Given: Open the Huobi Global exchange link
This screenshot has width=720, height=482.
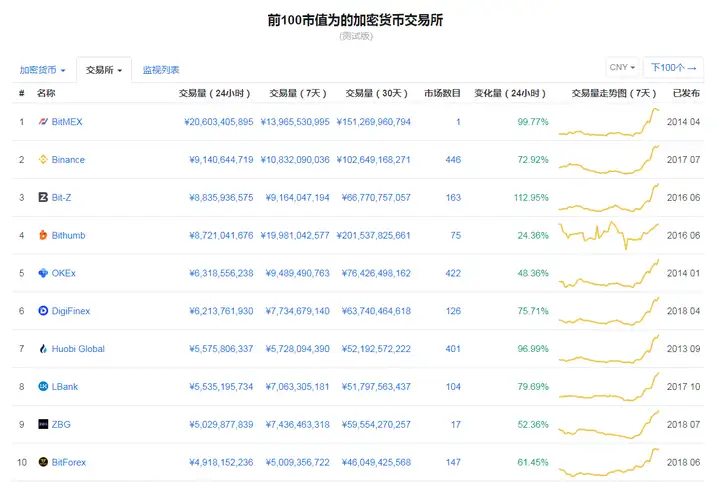Looking at the screenshot, I should pos(78,349).
